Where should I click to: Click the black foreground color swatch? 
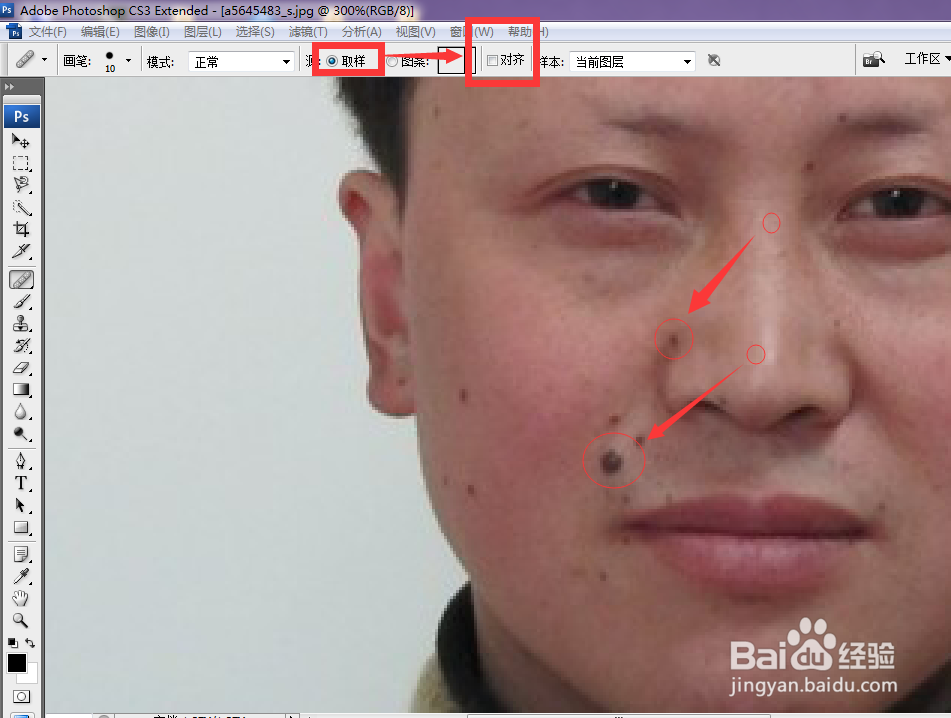(16, 663)
